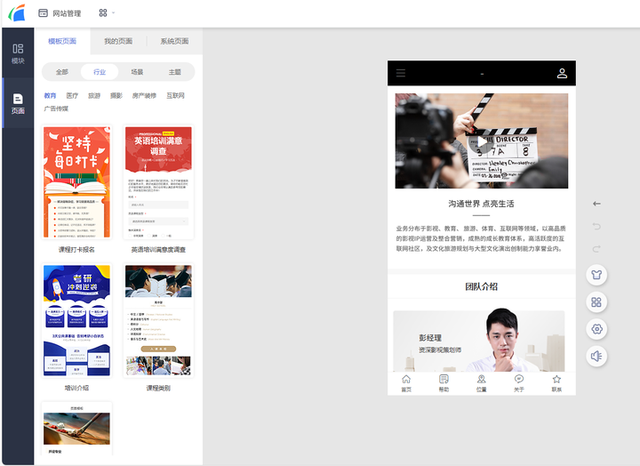Filter templates by 医疗

(x=72, y=95)
